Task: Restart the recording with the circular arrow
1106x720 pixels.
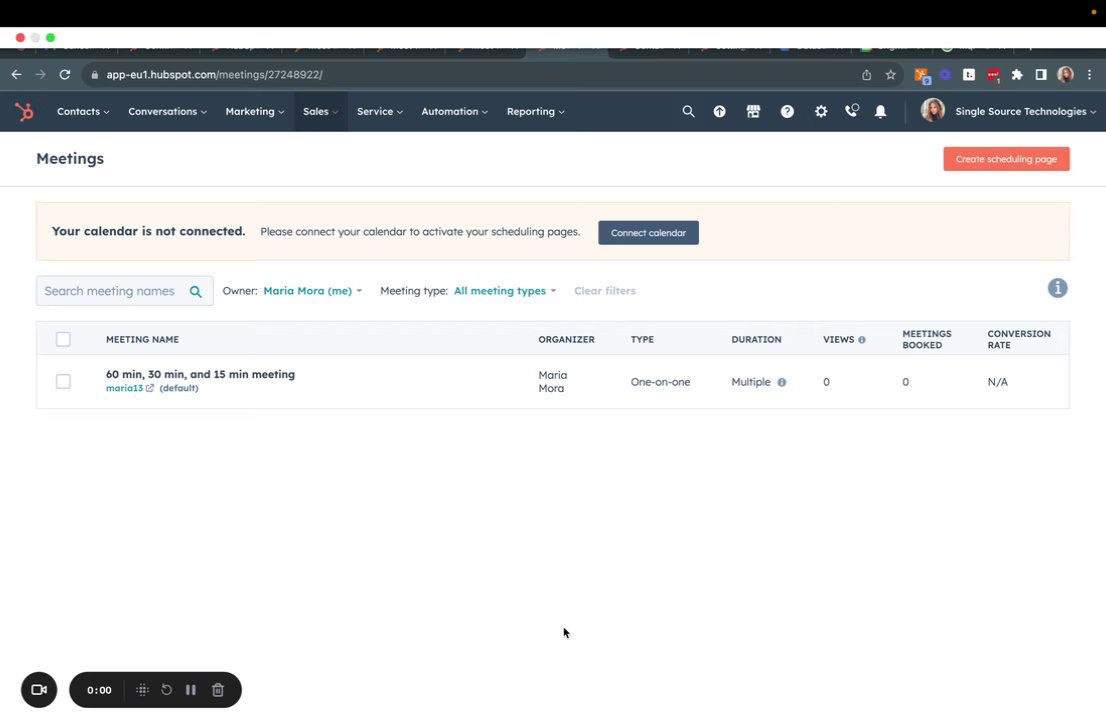Action: 166,690
